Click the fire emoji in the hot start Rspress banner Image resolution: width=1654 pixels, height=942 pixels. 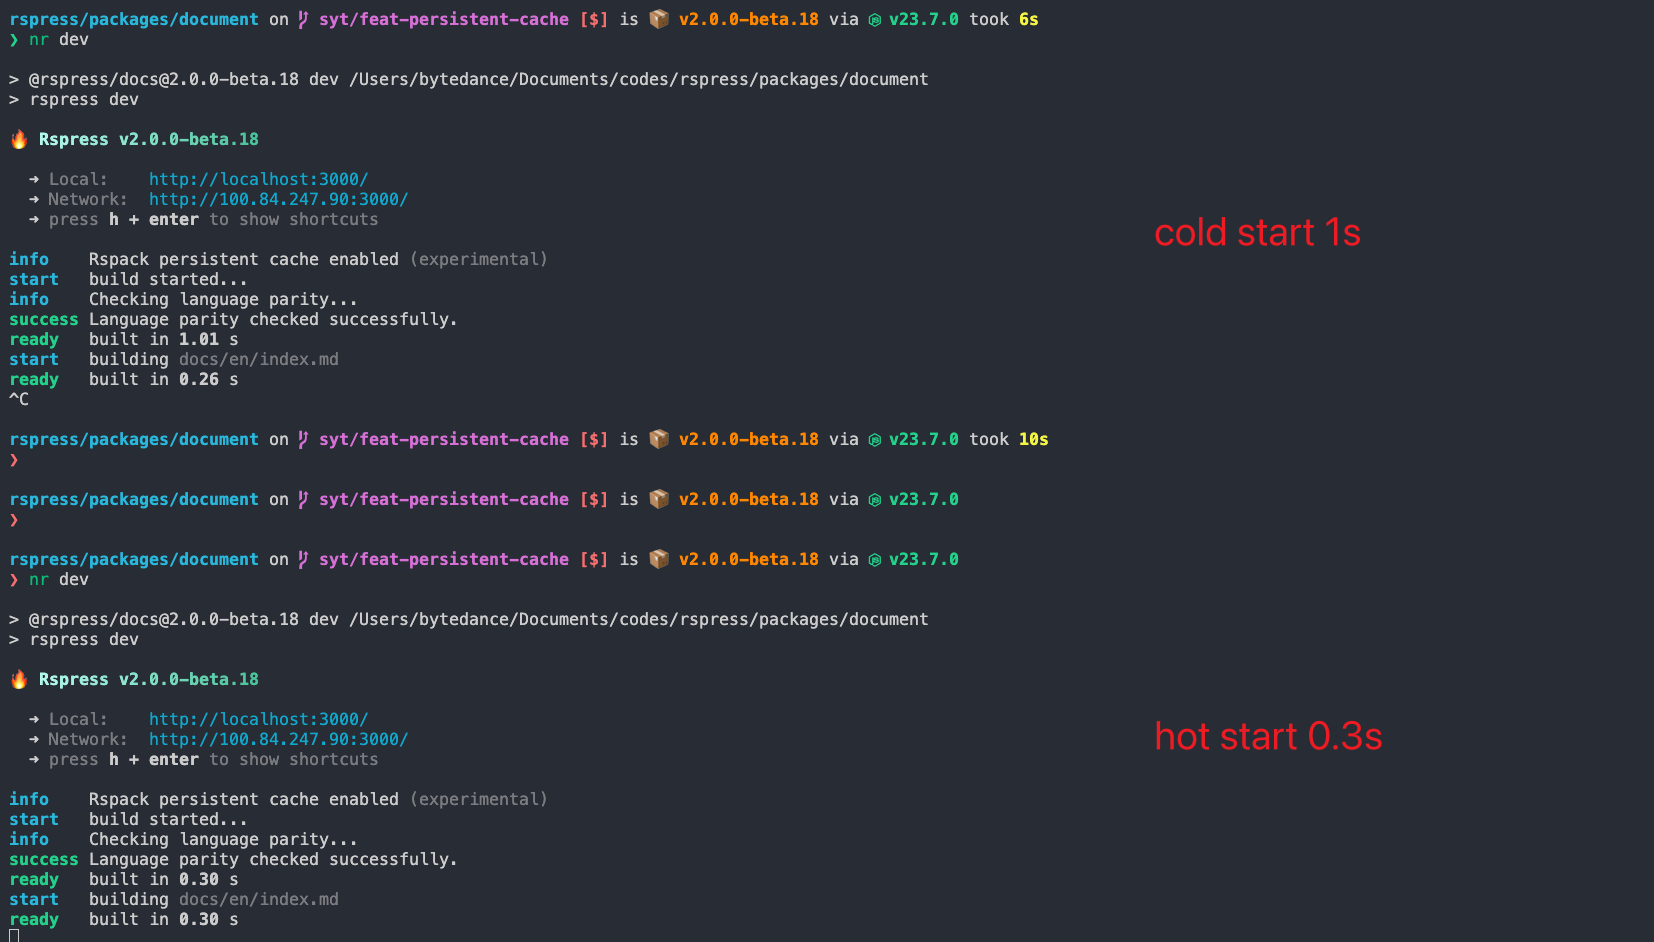click(19, 679)
